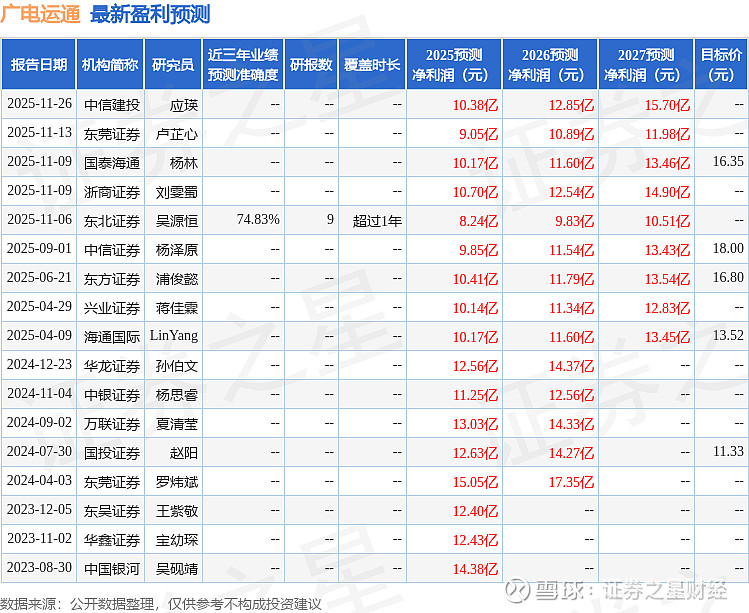Select the 中银证券 institution cell
Image resolution: width=749 pixels, height=613 pixels.
pos(112,395)
